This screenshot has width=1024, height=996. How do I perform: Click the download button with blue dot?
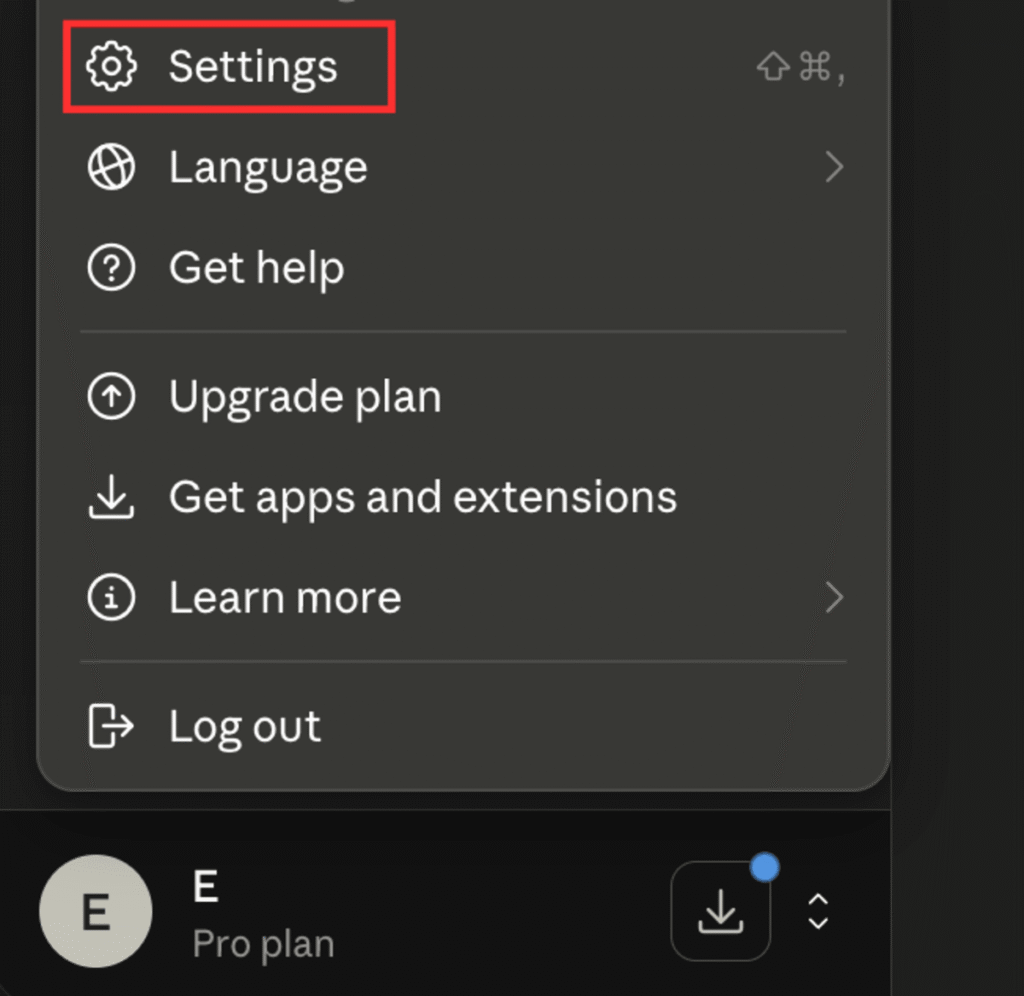point(720,910)
